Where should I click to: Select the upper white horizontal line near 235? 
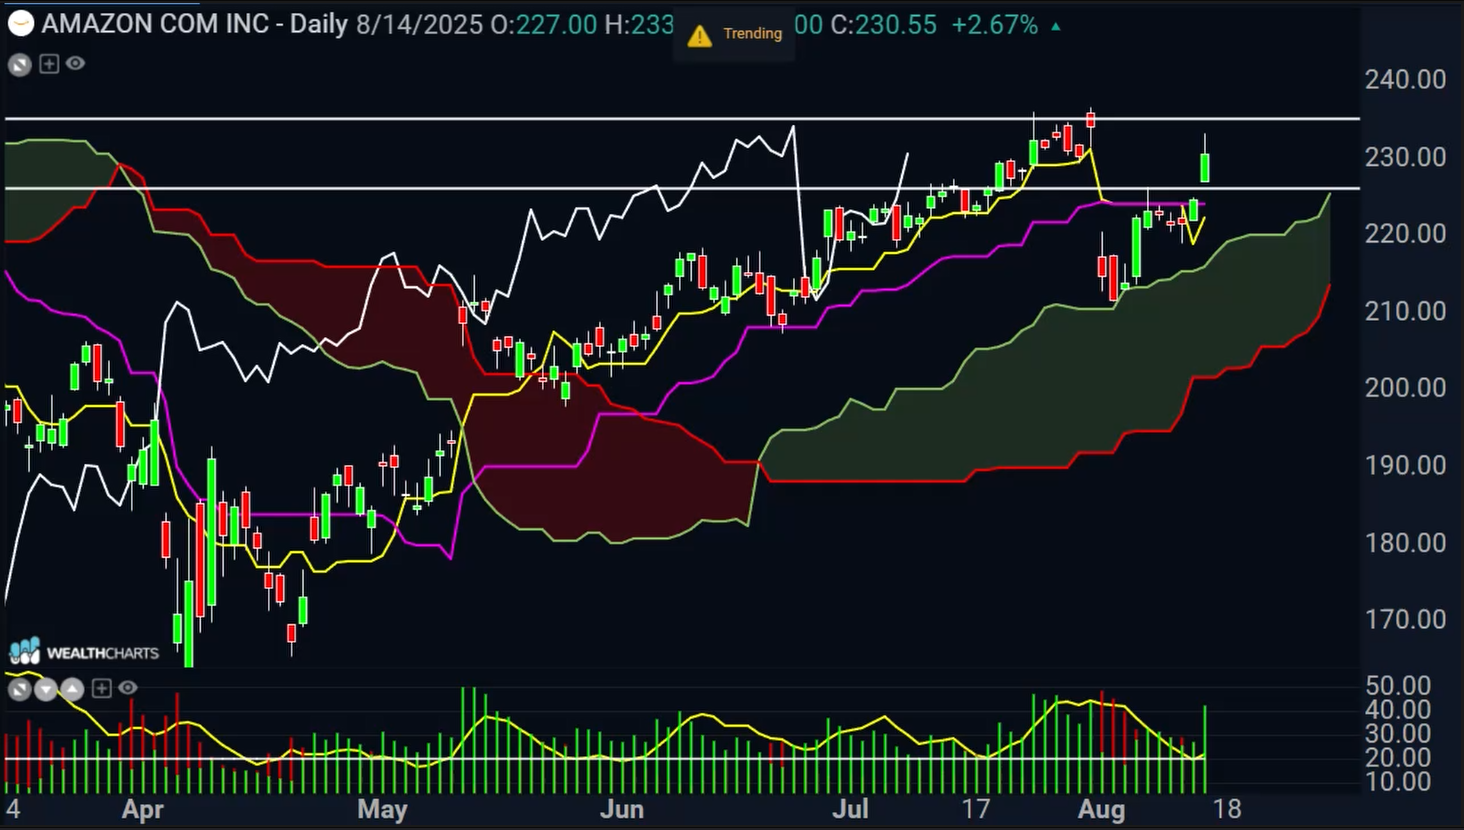click(x=682, y=119)
